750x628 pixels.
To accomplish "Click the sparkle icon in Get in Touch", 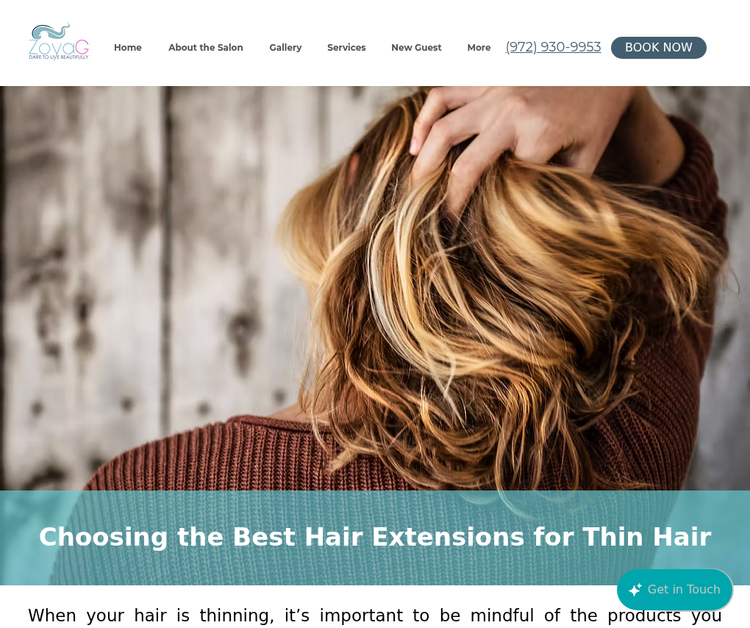I will coord(635,589).
